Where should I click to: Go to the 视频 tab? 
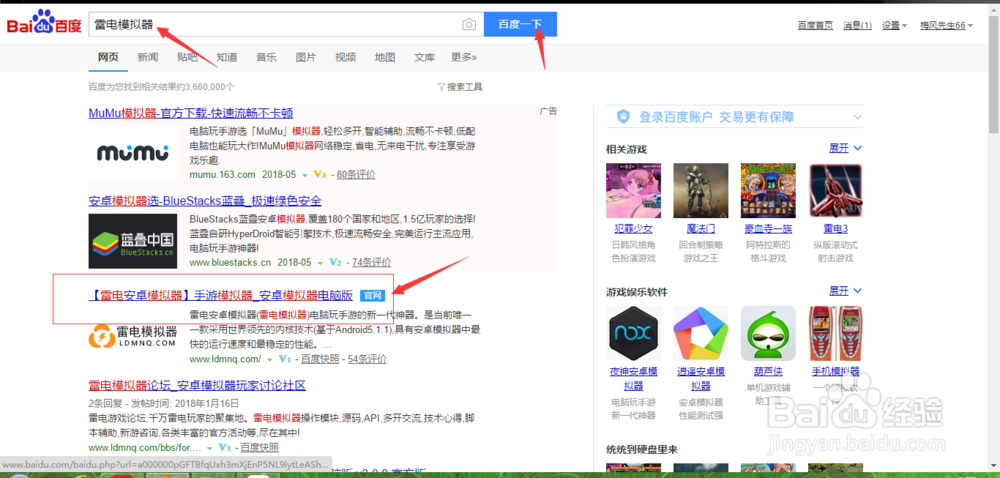pos(345,57)
